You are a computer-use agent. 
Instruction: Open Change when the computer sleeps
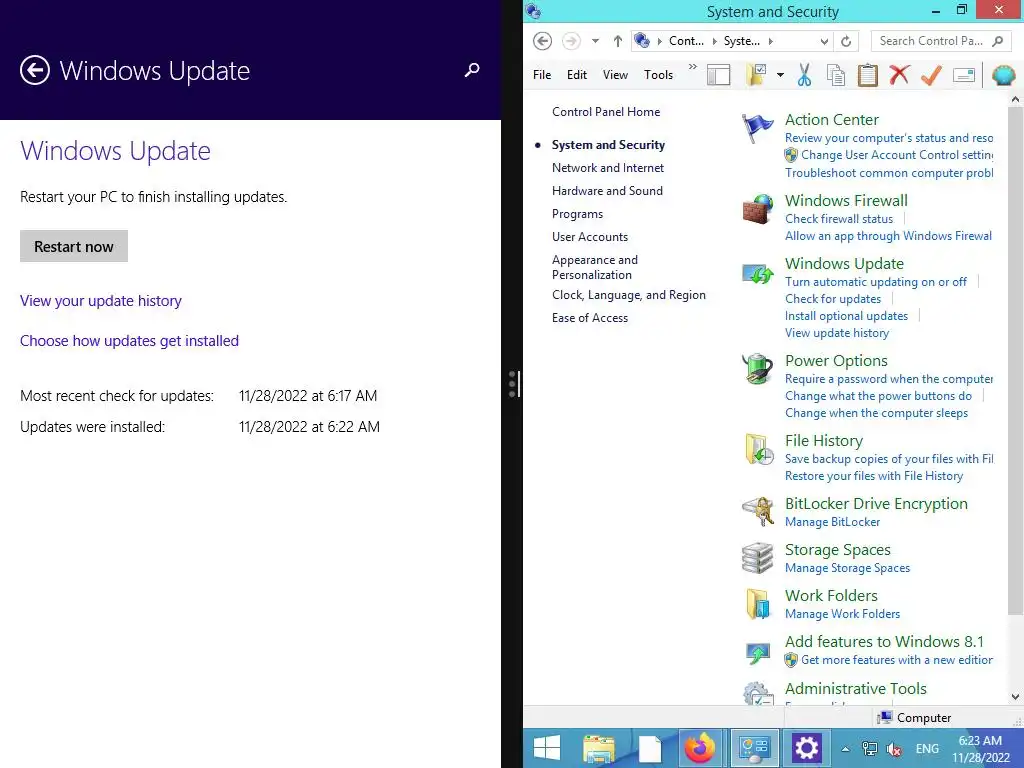click(x=876, y=413)
